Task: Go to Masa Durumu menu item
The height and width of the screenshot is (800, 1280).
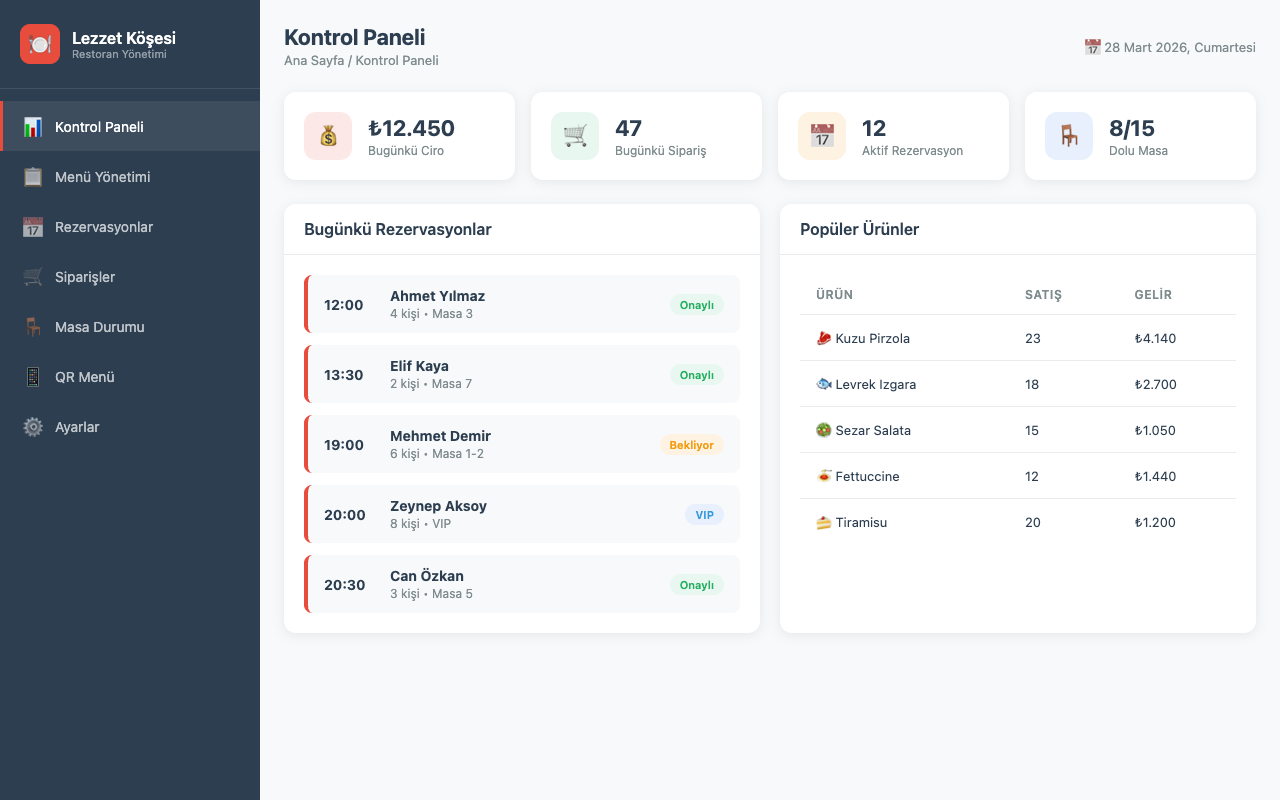Action: click(x=130, y=327)
